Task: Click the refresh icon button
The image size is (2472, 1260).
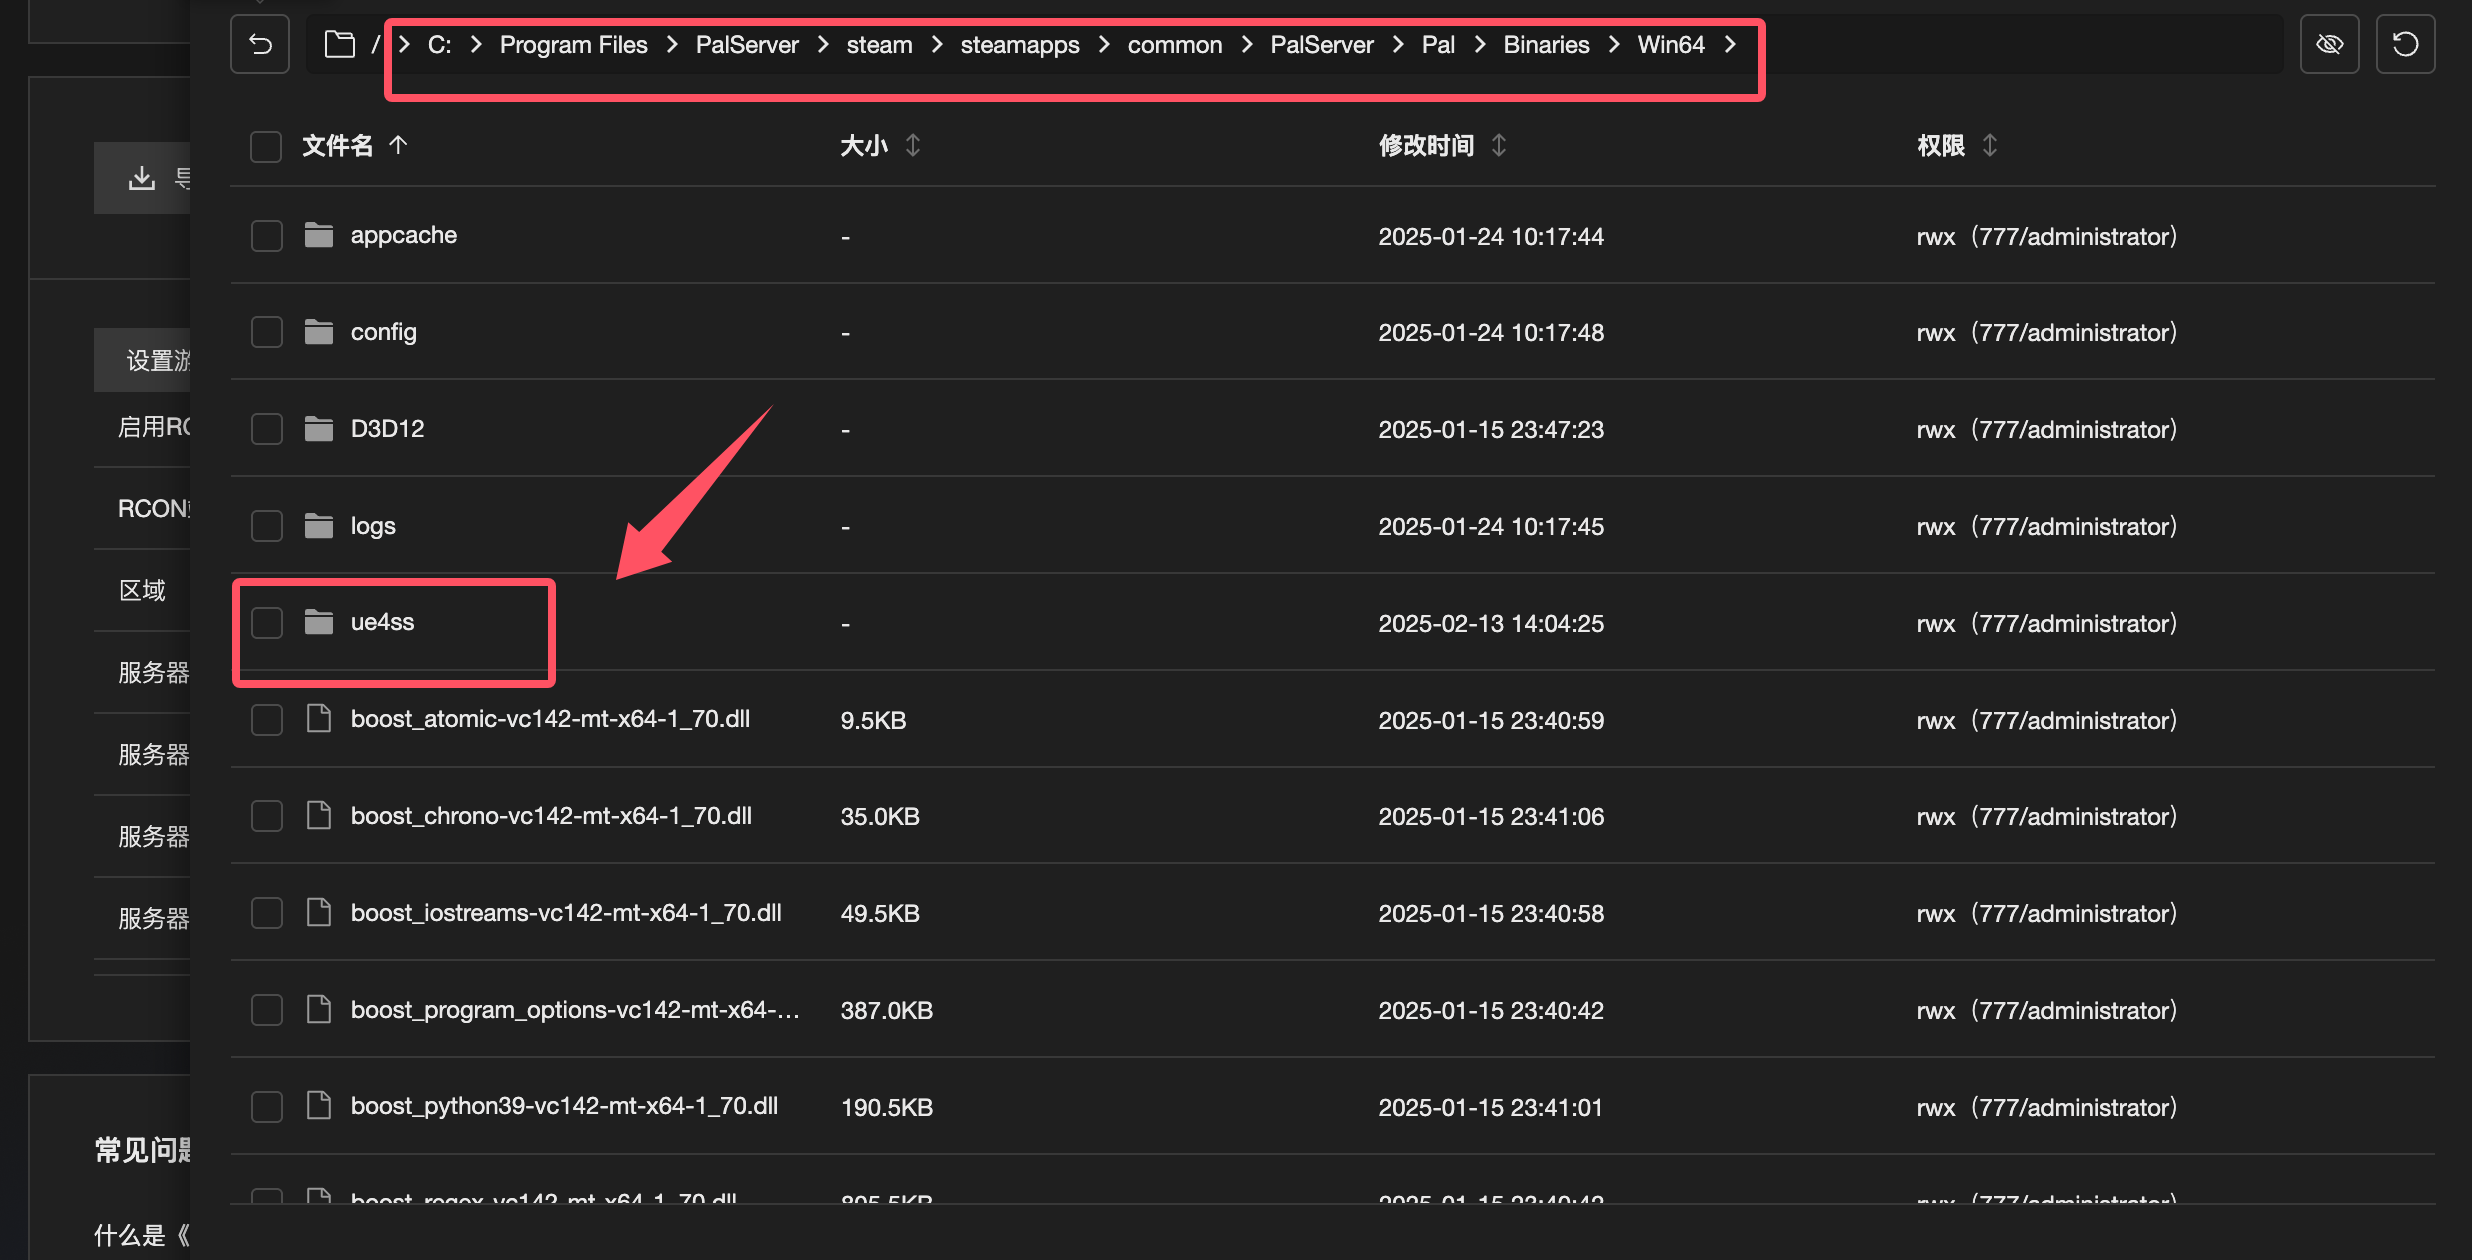Action: click(x=2405, y=45)
